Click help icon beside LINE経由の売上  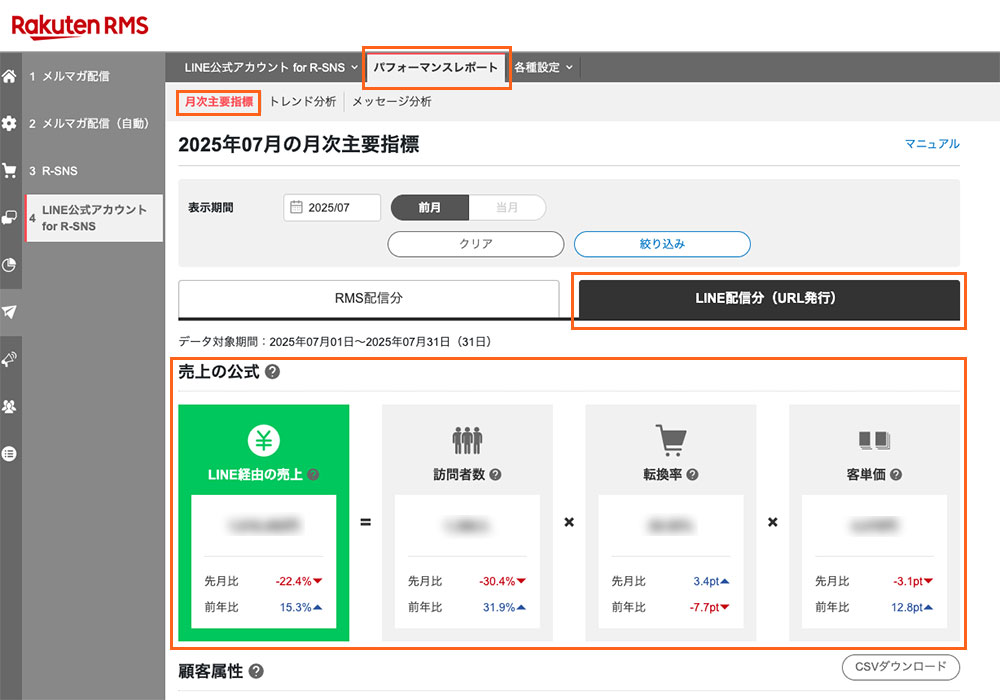pos(312,474)
